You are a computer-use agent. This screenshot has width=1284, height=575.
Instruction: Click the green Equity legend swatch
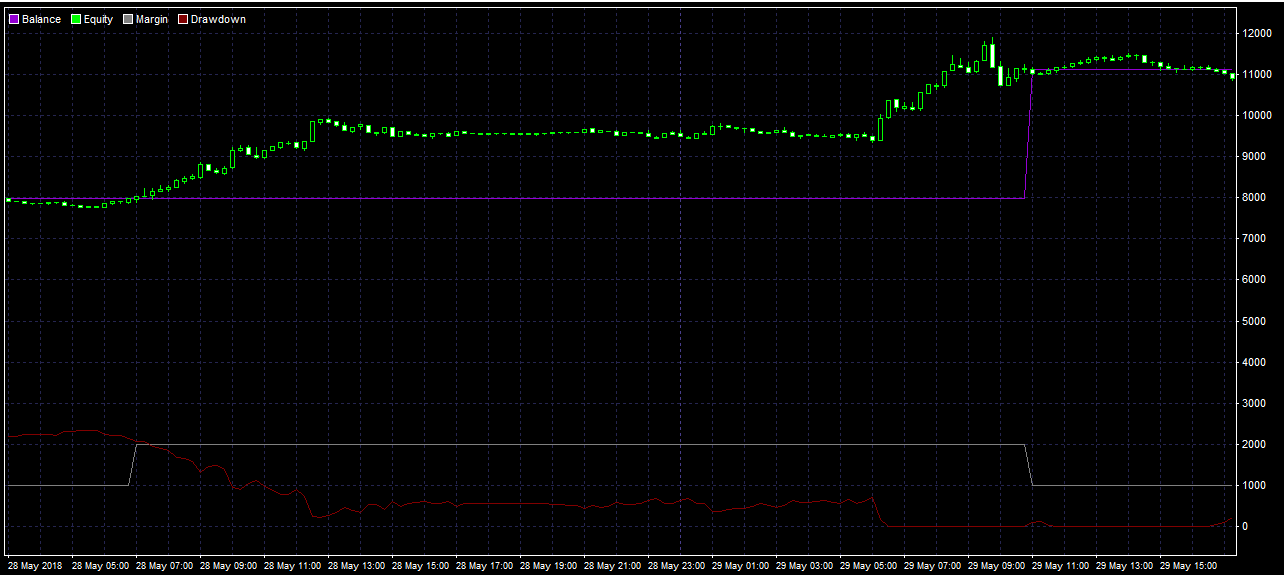pos(74,19)
